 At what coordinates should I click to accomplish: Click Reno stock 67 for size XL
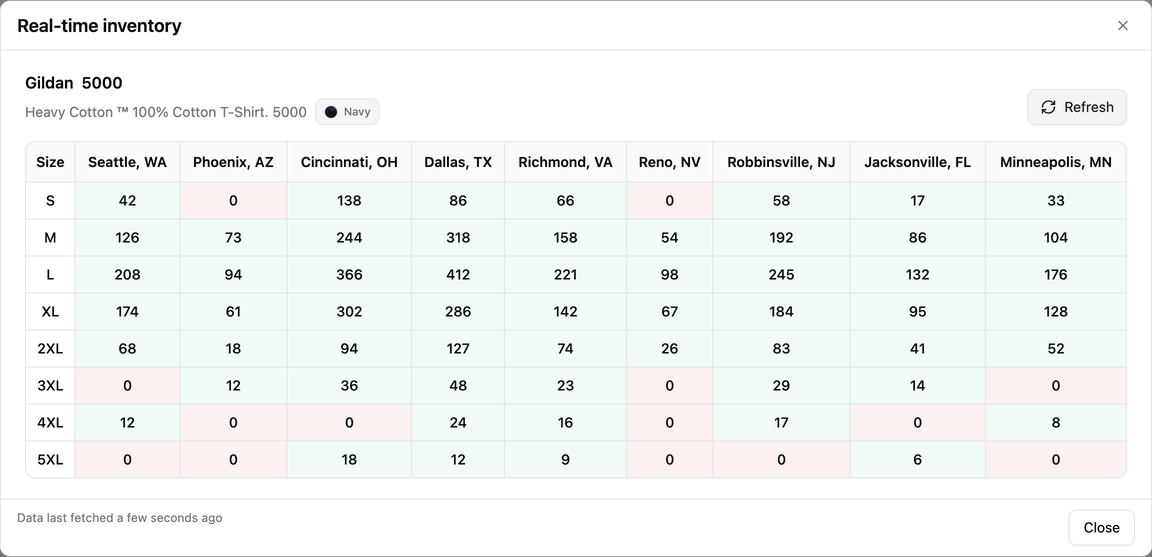click(669, 312)
